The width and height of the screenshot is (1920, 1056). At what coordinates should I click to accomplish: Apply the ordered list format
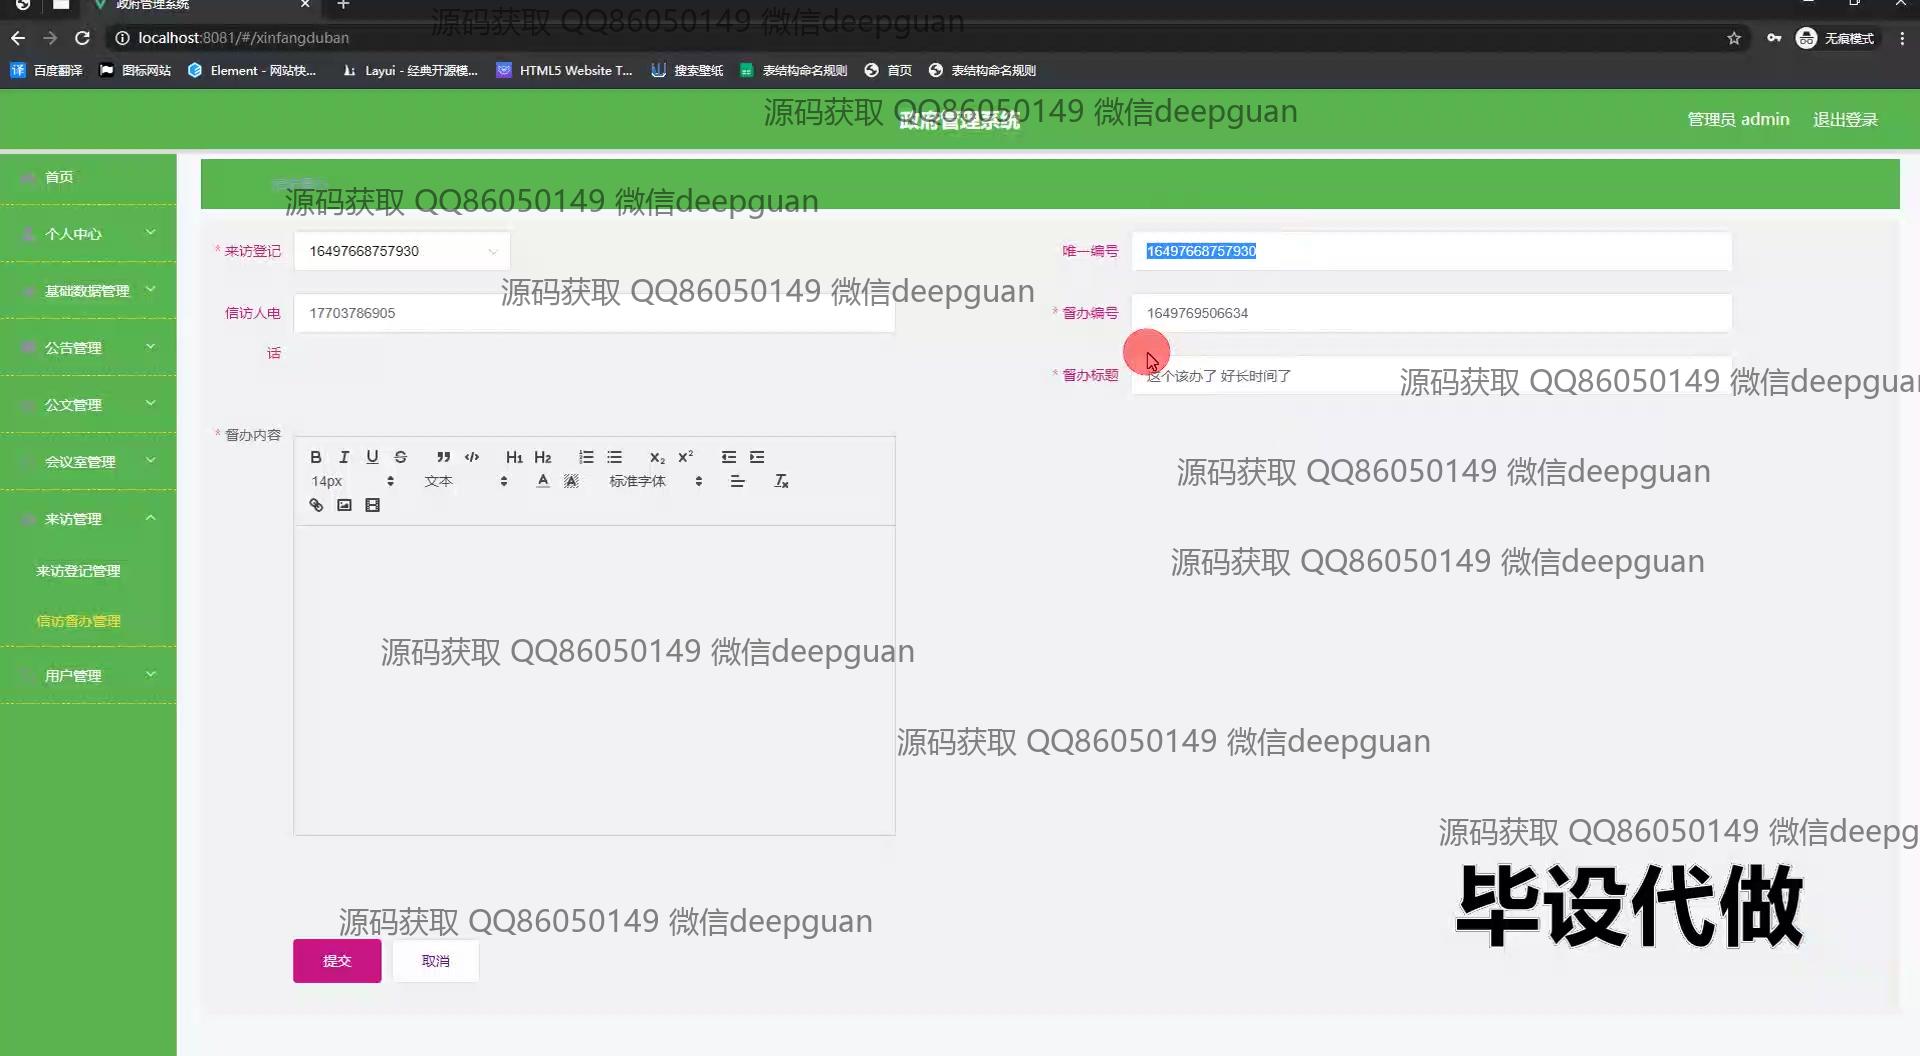586,457
